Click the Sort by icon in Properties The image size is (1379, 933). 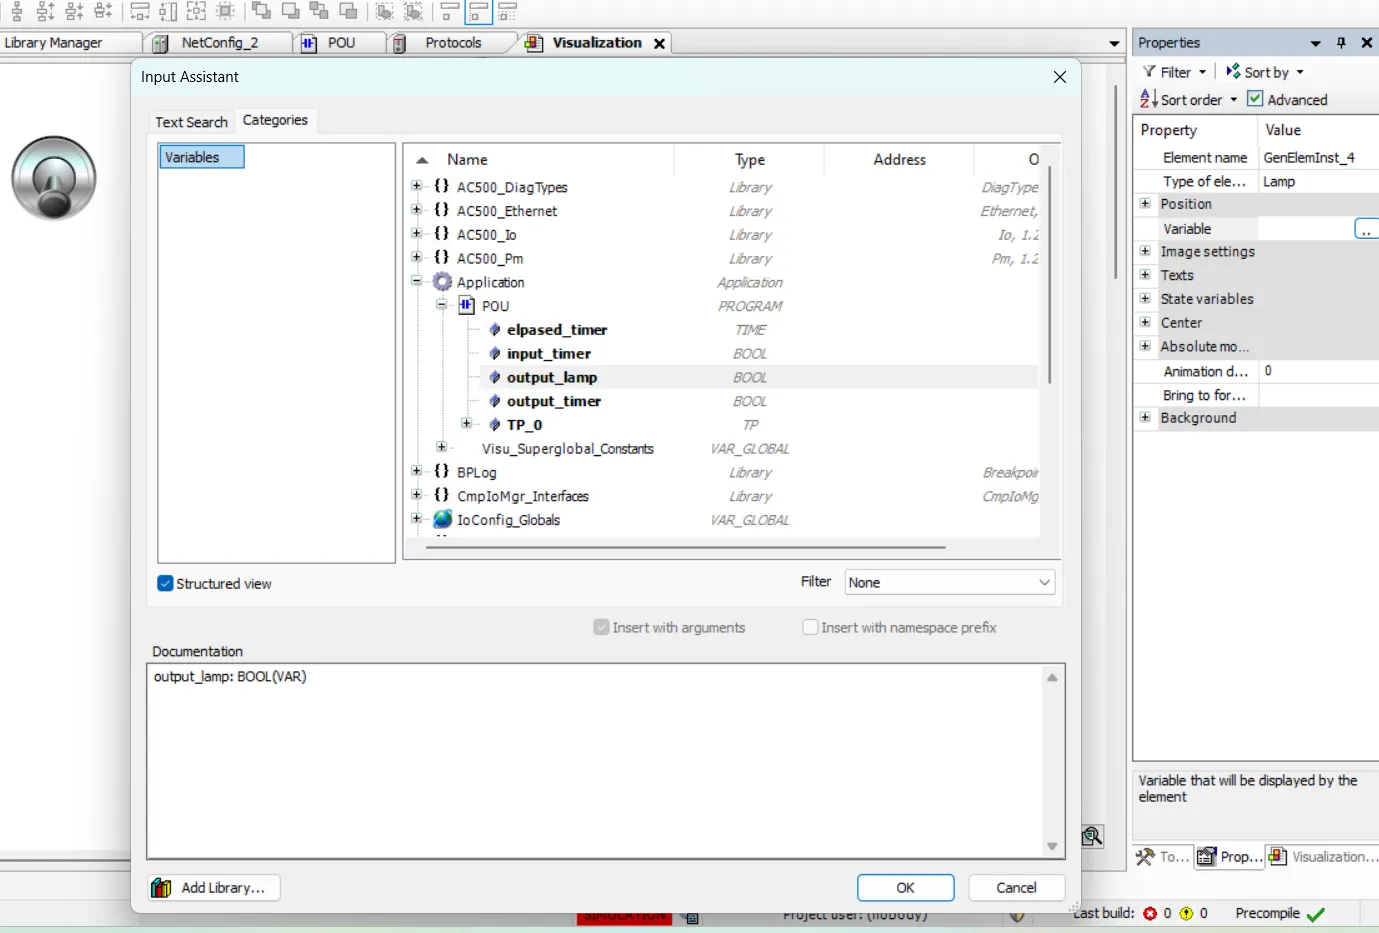pos(1234,71)
